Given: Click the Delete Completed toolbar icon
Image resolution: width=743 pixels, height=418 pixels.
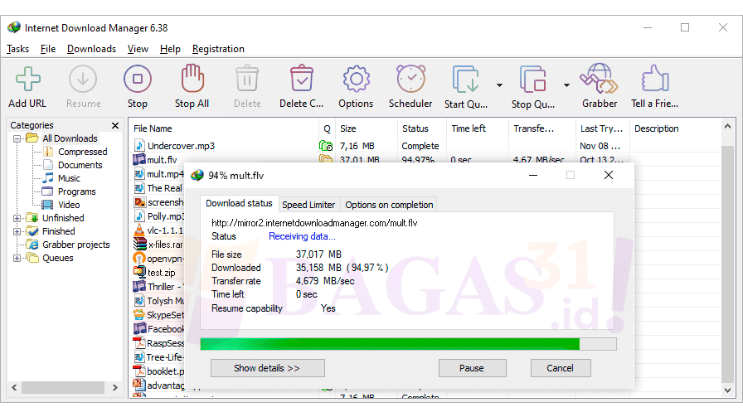Looking at the screenshot, I should click(x=301, y=80).
